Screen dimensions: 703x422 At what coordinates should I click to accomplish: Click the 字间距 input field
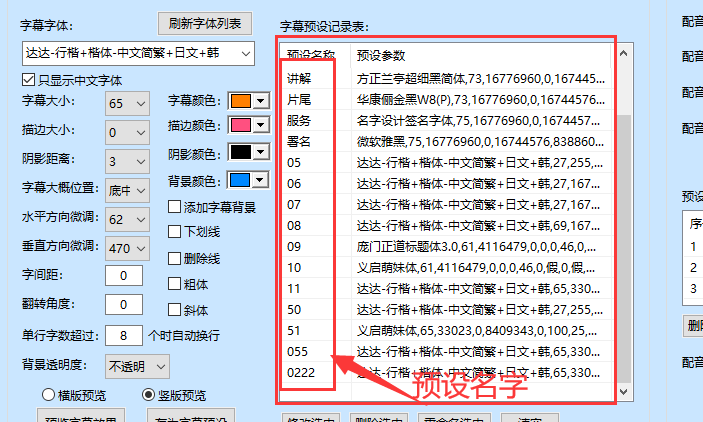coord(124,275)
